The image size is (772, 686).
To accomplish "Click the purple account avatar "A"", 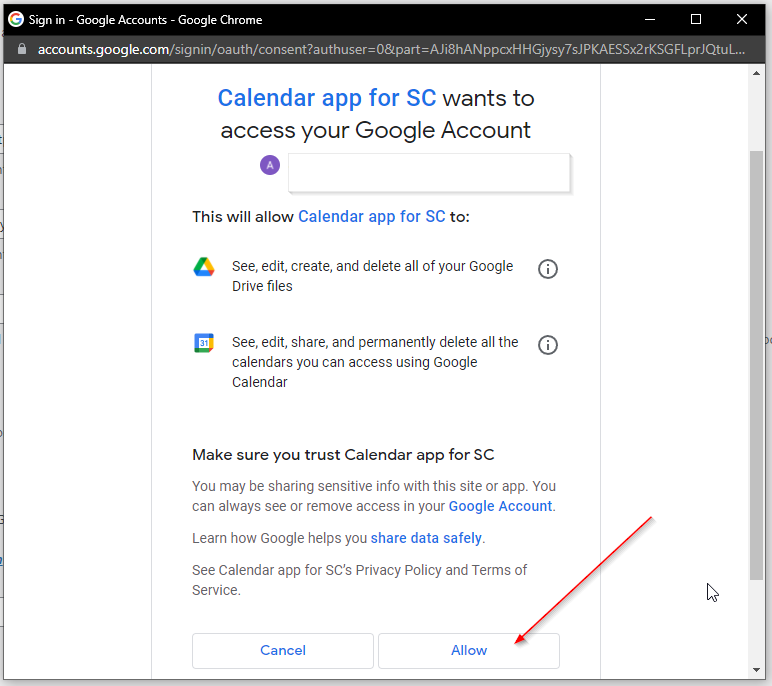I will (x=270, y=165).
